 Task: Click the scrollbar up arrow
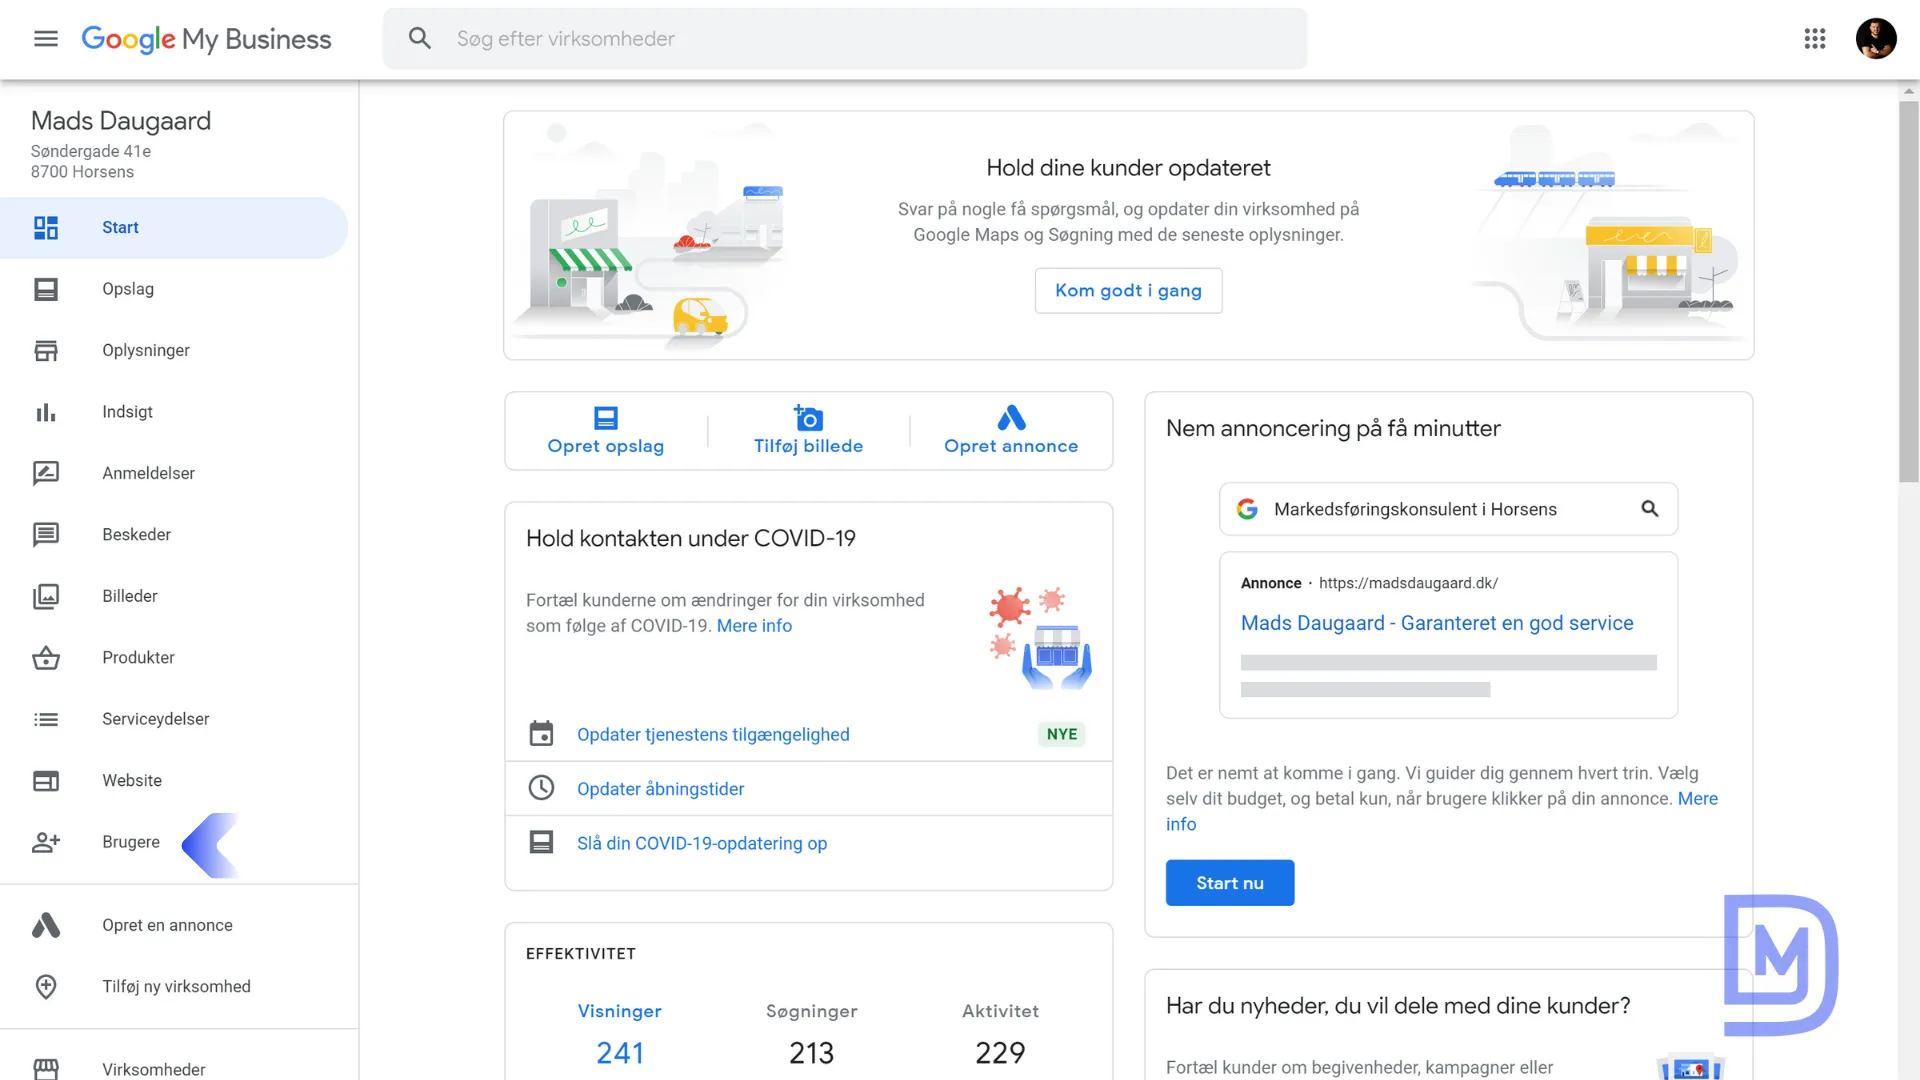(x=1909, y=91)
